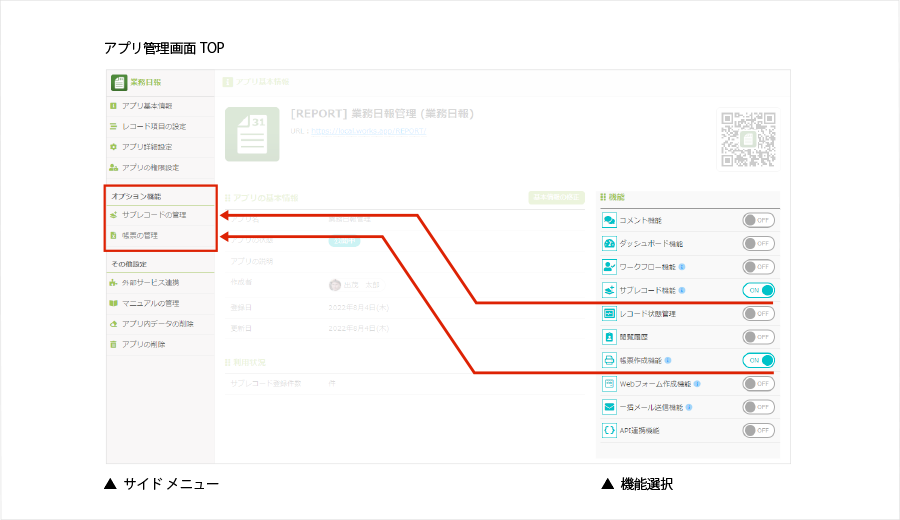
Task: Click the ダッシュボード機能 gauge icon
Action: [x=609, y=243]
